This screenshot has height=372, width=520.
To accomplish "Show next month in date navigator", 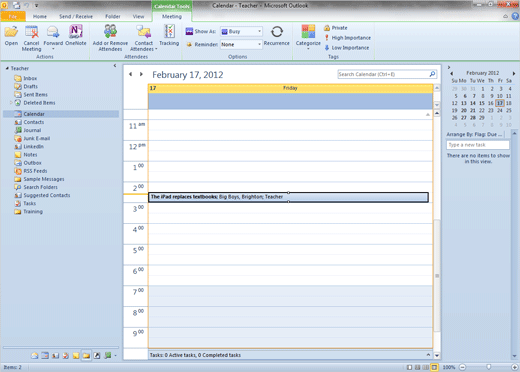I will 514,73.
